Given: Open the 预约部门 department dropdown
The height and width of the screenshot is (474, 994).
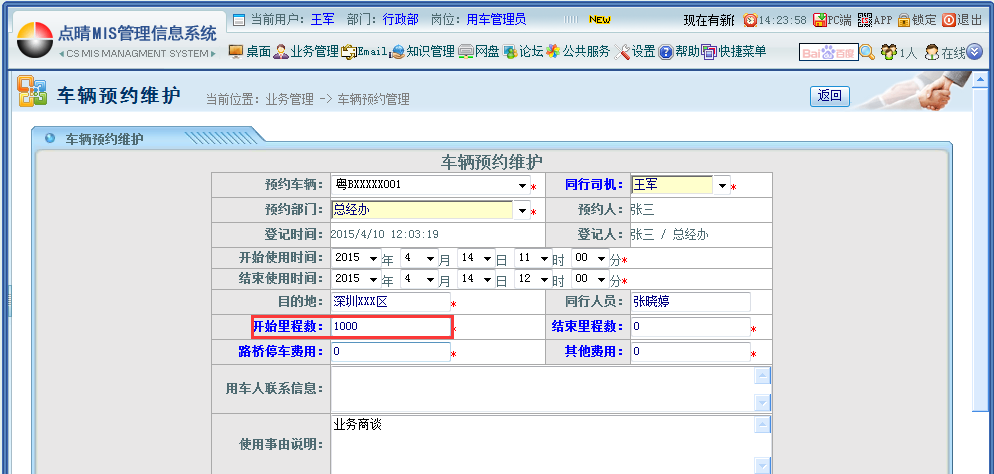Looking at the screenshot, I should pyautogui.click(x=521, y=210).
